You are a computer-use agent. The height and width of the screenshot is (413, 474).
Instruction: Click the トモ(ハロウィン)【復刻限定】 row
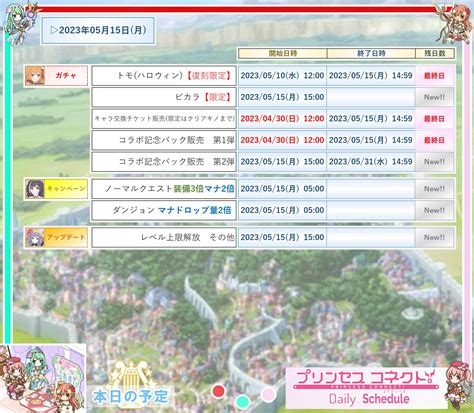164,76
